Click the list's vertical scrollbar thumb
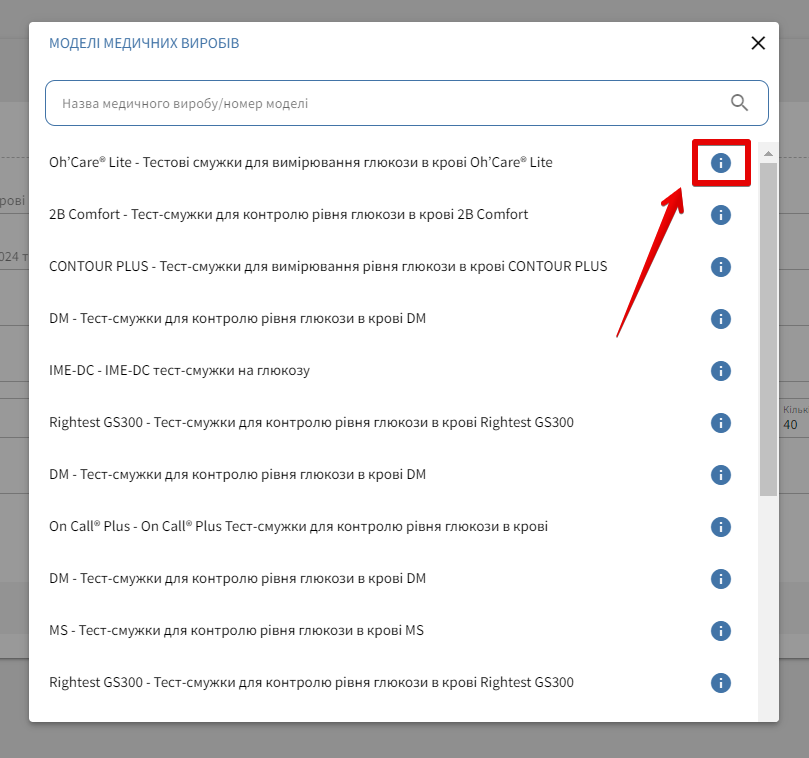This screenshot has height=758, width=809. click(768, 330)
